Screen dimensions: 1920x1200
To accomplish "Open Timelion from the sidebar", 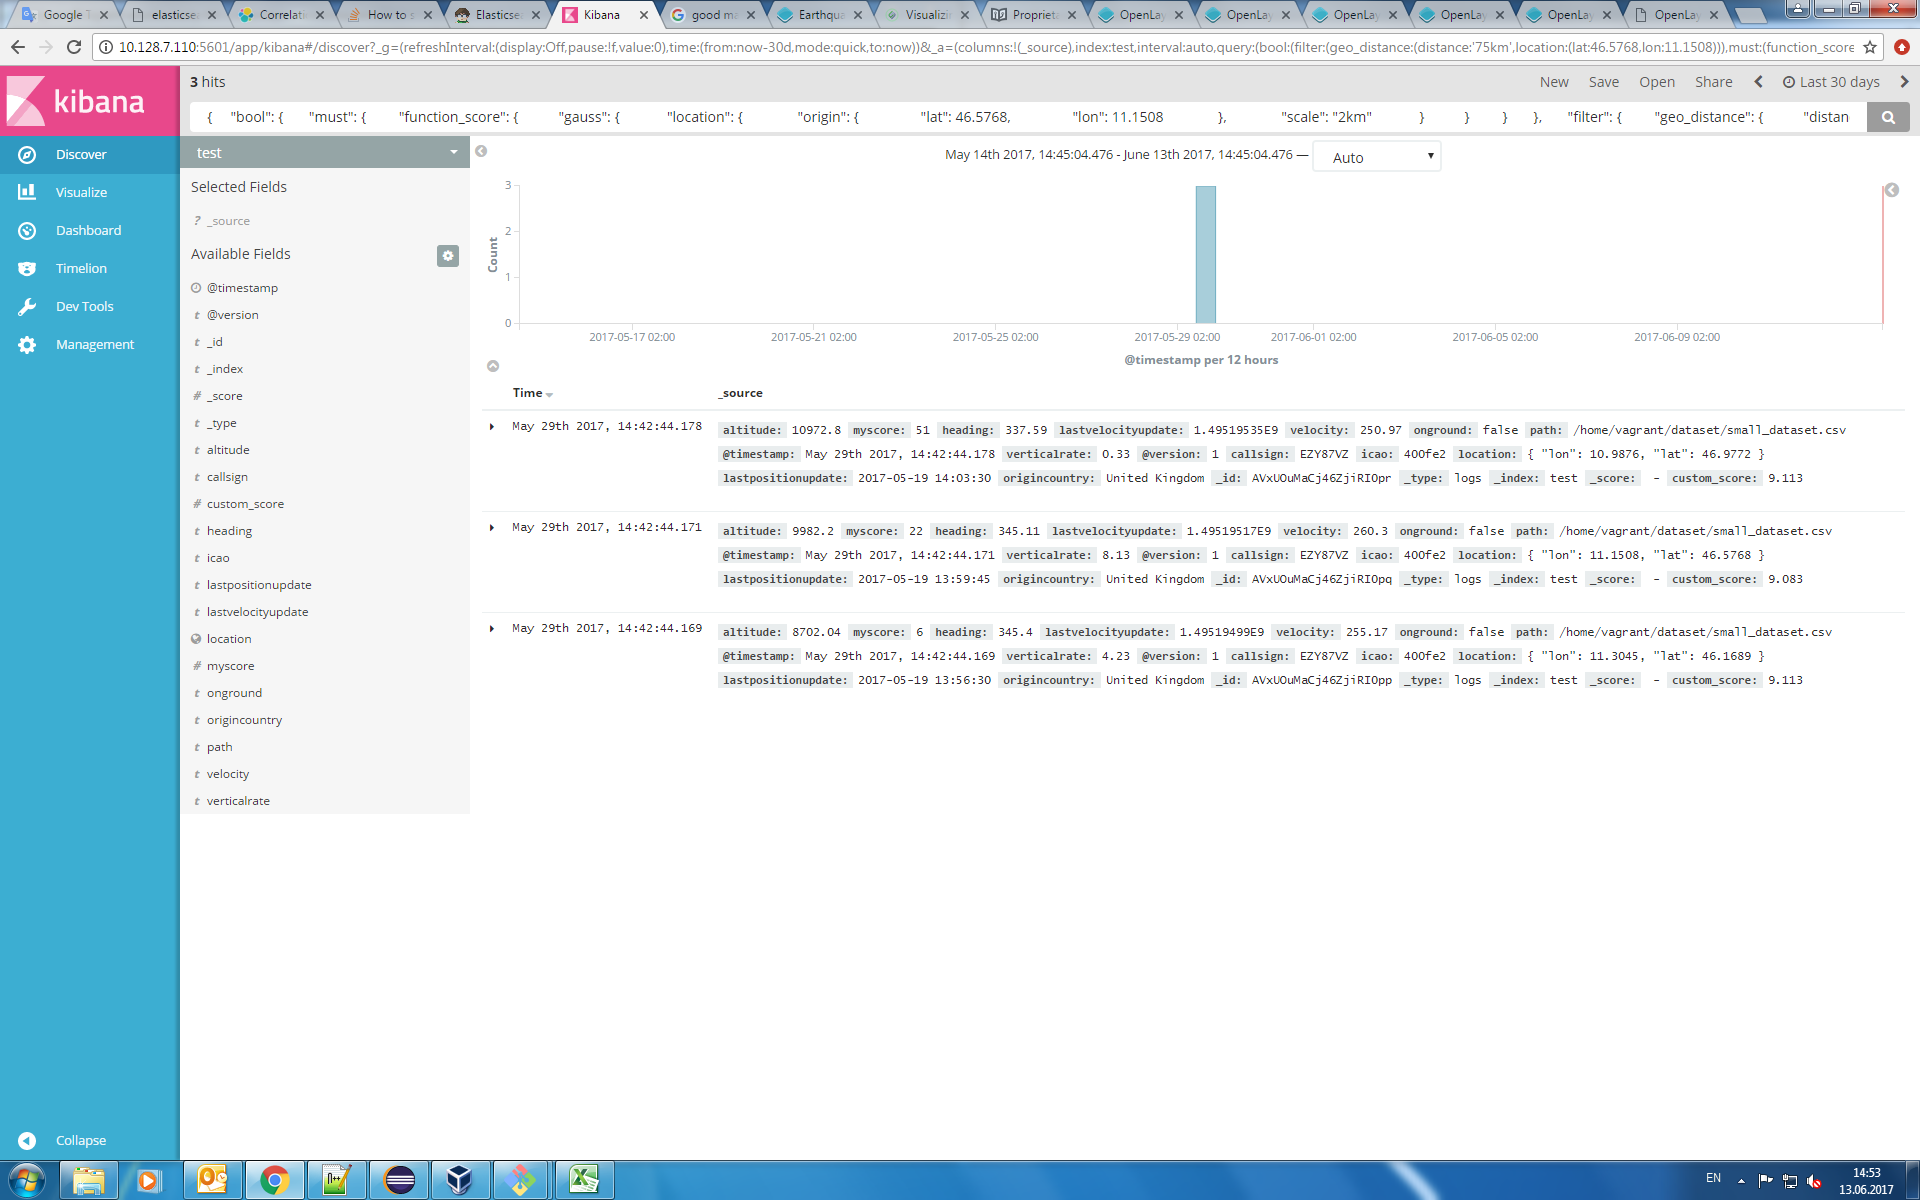I will coord(81,268).
